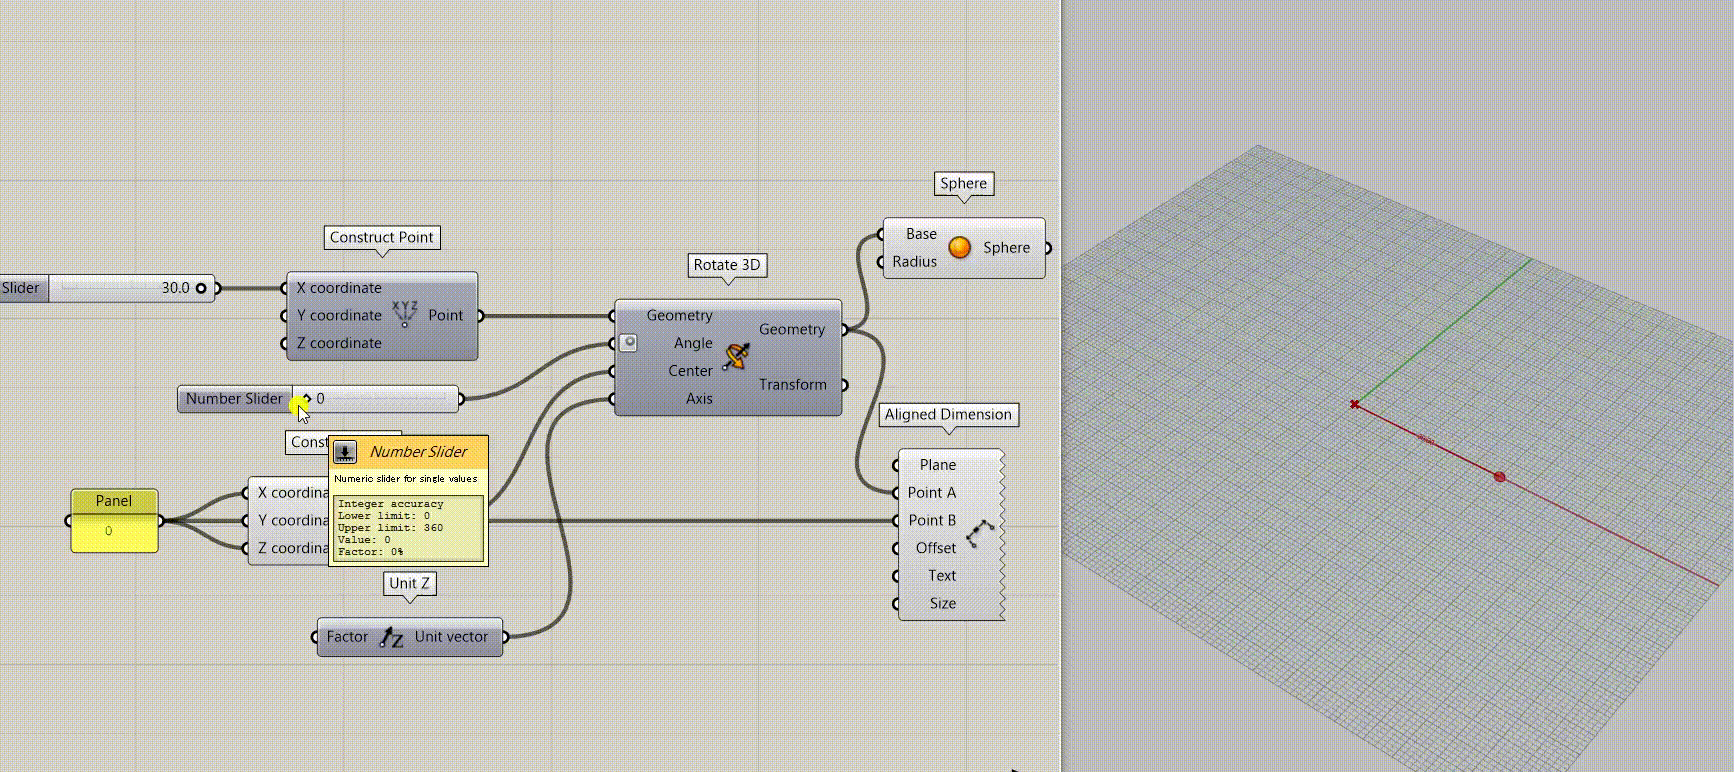Click the Point output of Construct Point
Viewport: 1734px width, 772px height.
(x=446, y=315)
